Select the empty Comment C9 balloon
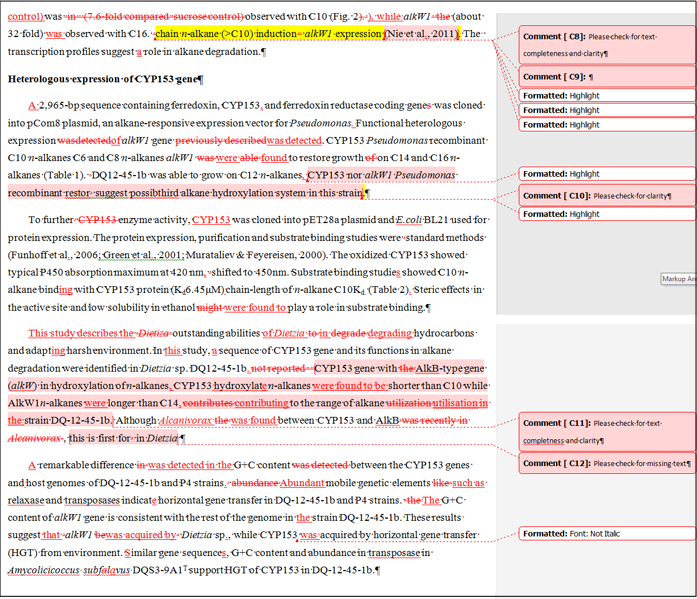 pyautogui.click(x=607, y=77)
